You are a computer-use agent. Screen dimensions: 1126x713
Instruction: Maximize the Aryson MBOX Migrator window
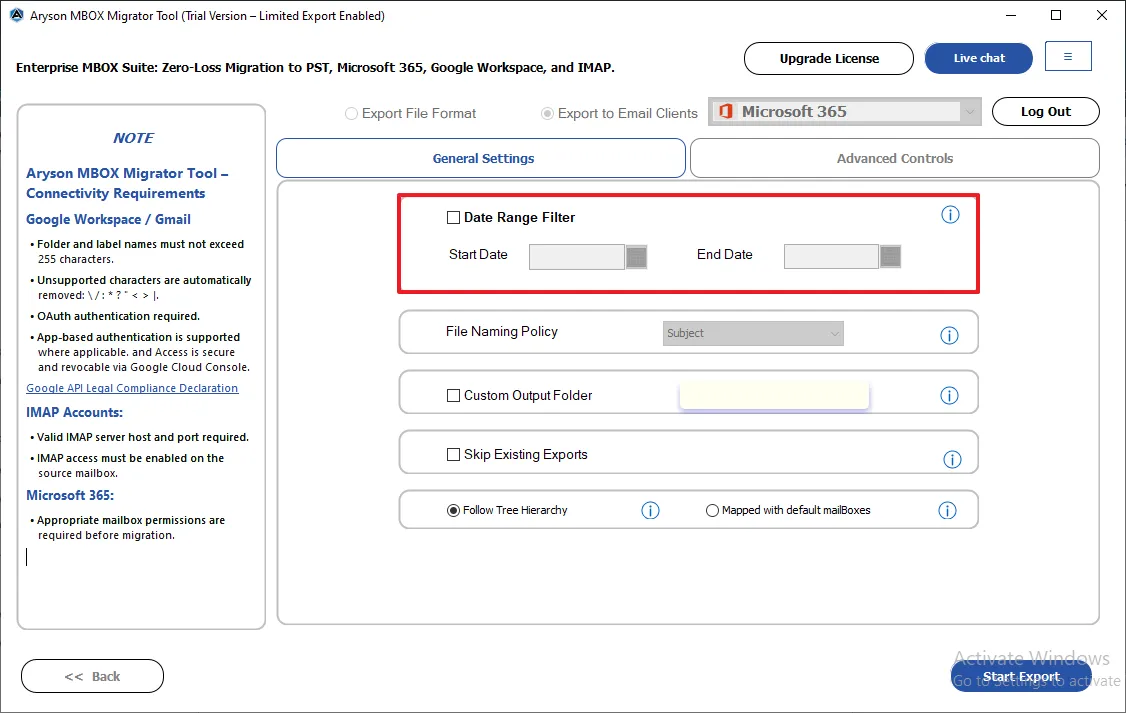[x=1056, y=15]
